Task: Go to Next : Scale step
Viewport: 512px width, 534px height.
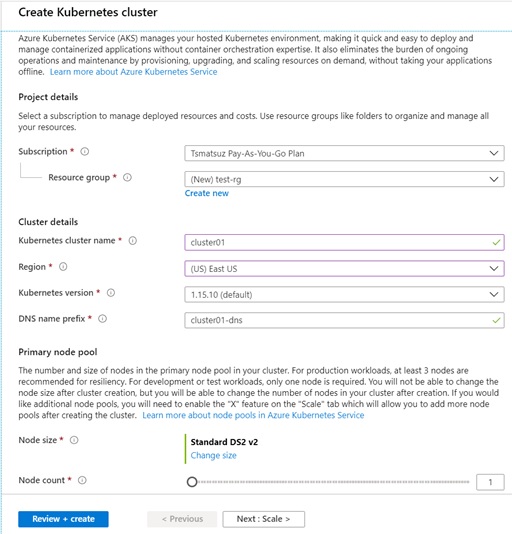Action: 264,519
